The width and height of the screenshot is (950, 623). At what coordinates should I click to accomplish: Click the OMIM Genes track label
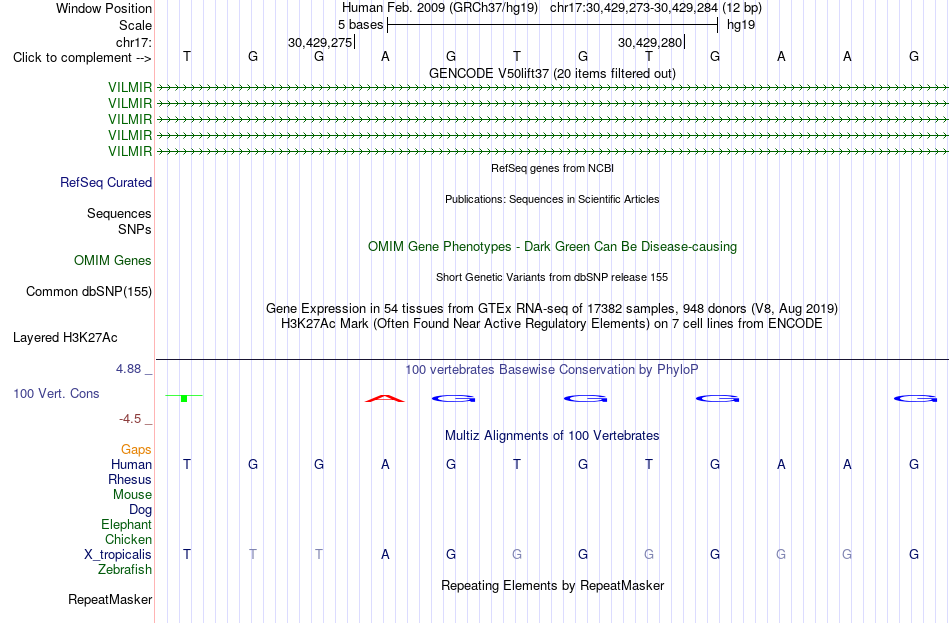(113, 261)
